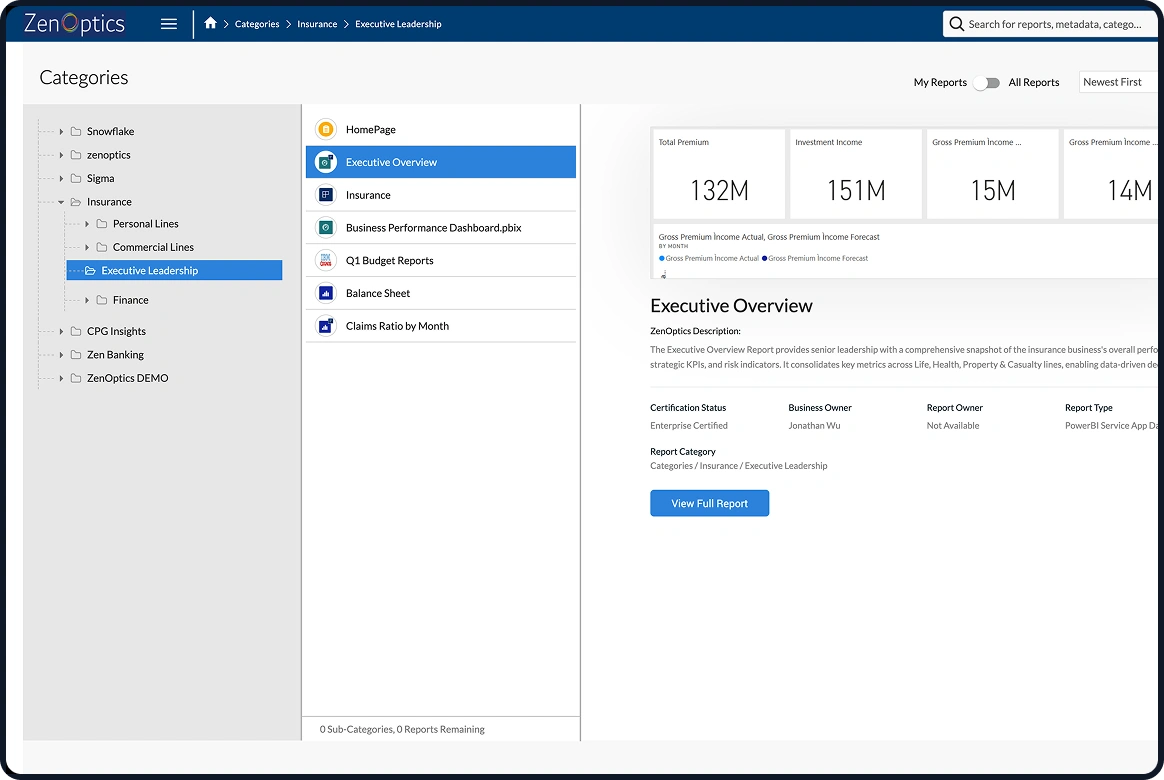Click the Q1 Budget Reports icon

pos(325,261)
